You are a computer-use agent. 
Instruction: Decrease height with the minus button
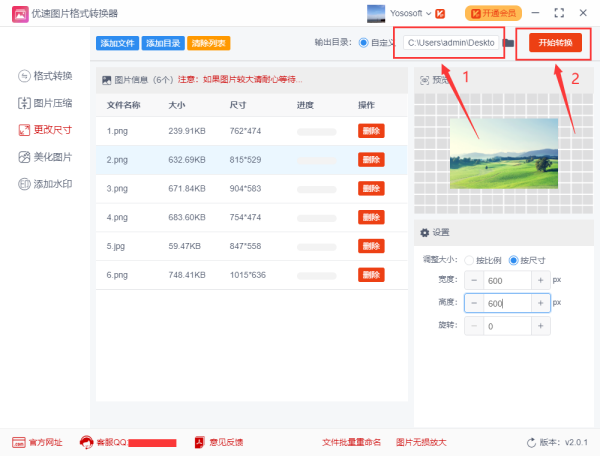474,303
